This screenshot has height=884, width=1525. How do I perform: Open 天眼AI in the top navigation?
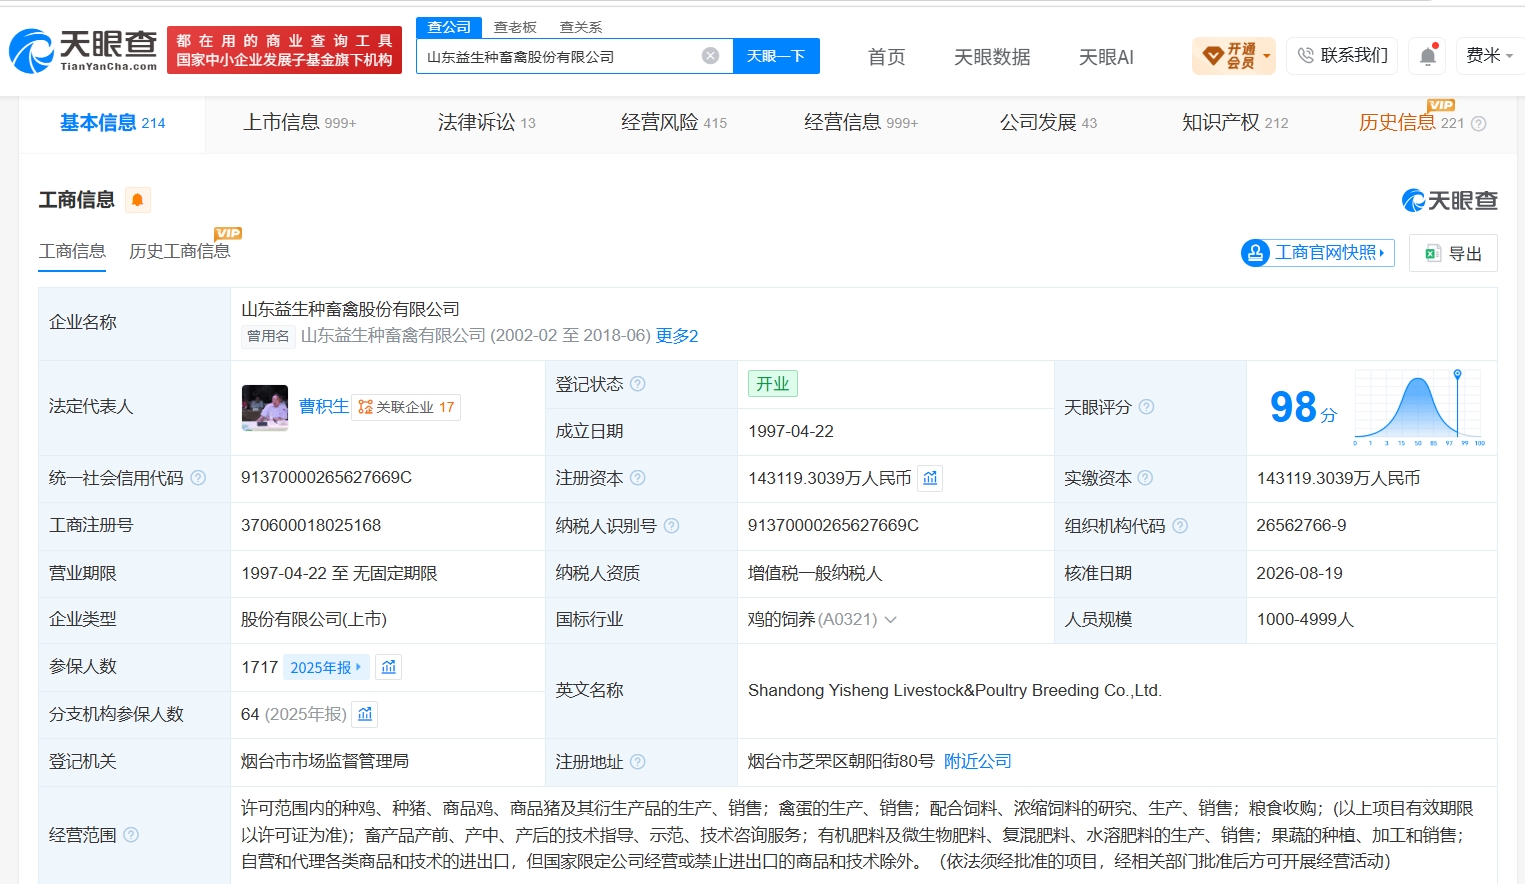coord(1106,57)
